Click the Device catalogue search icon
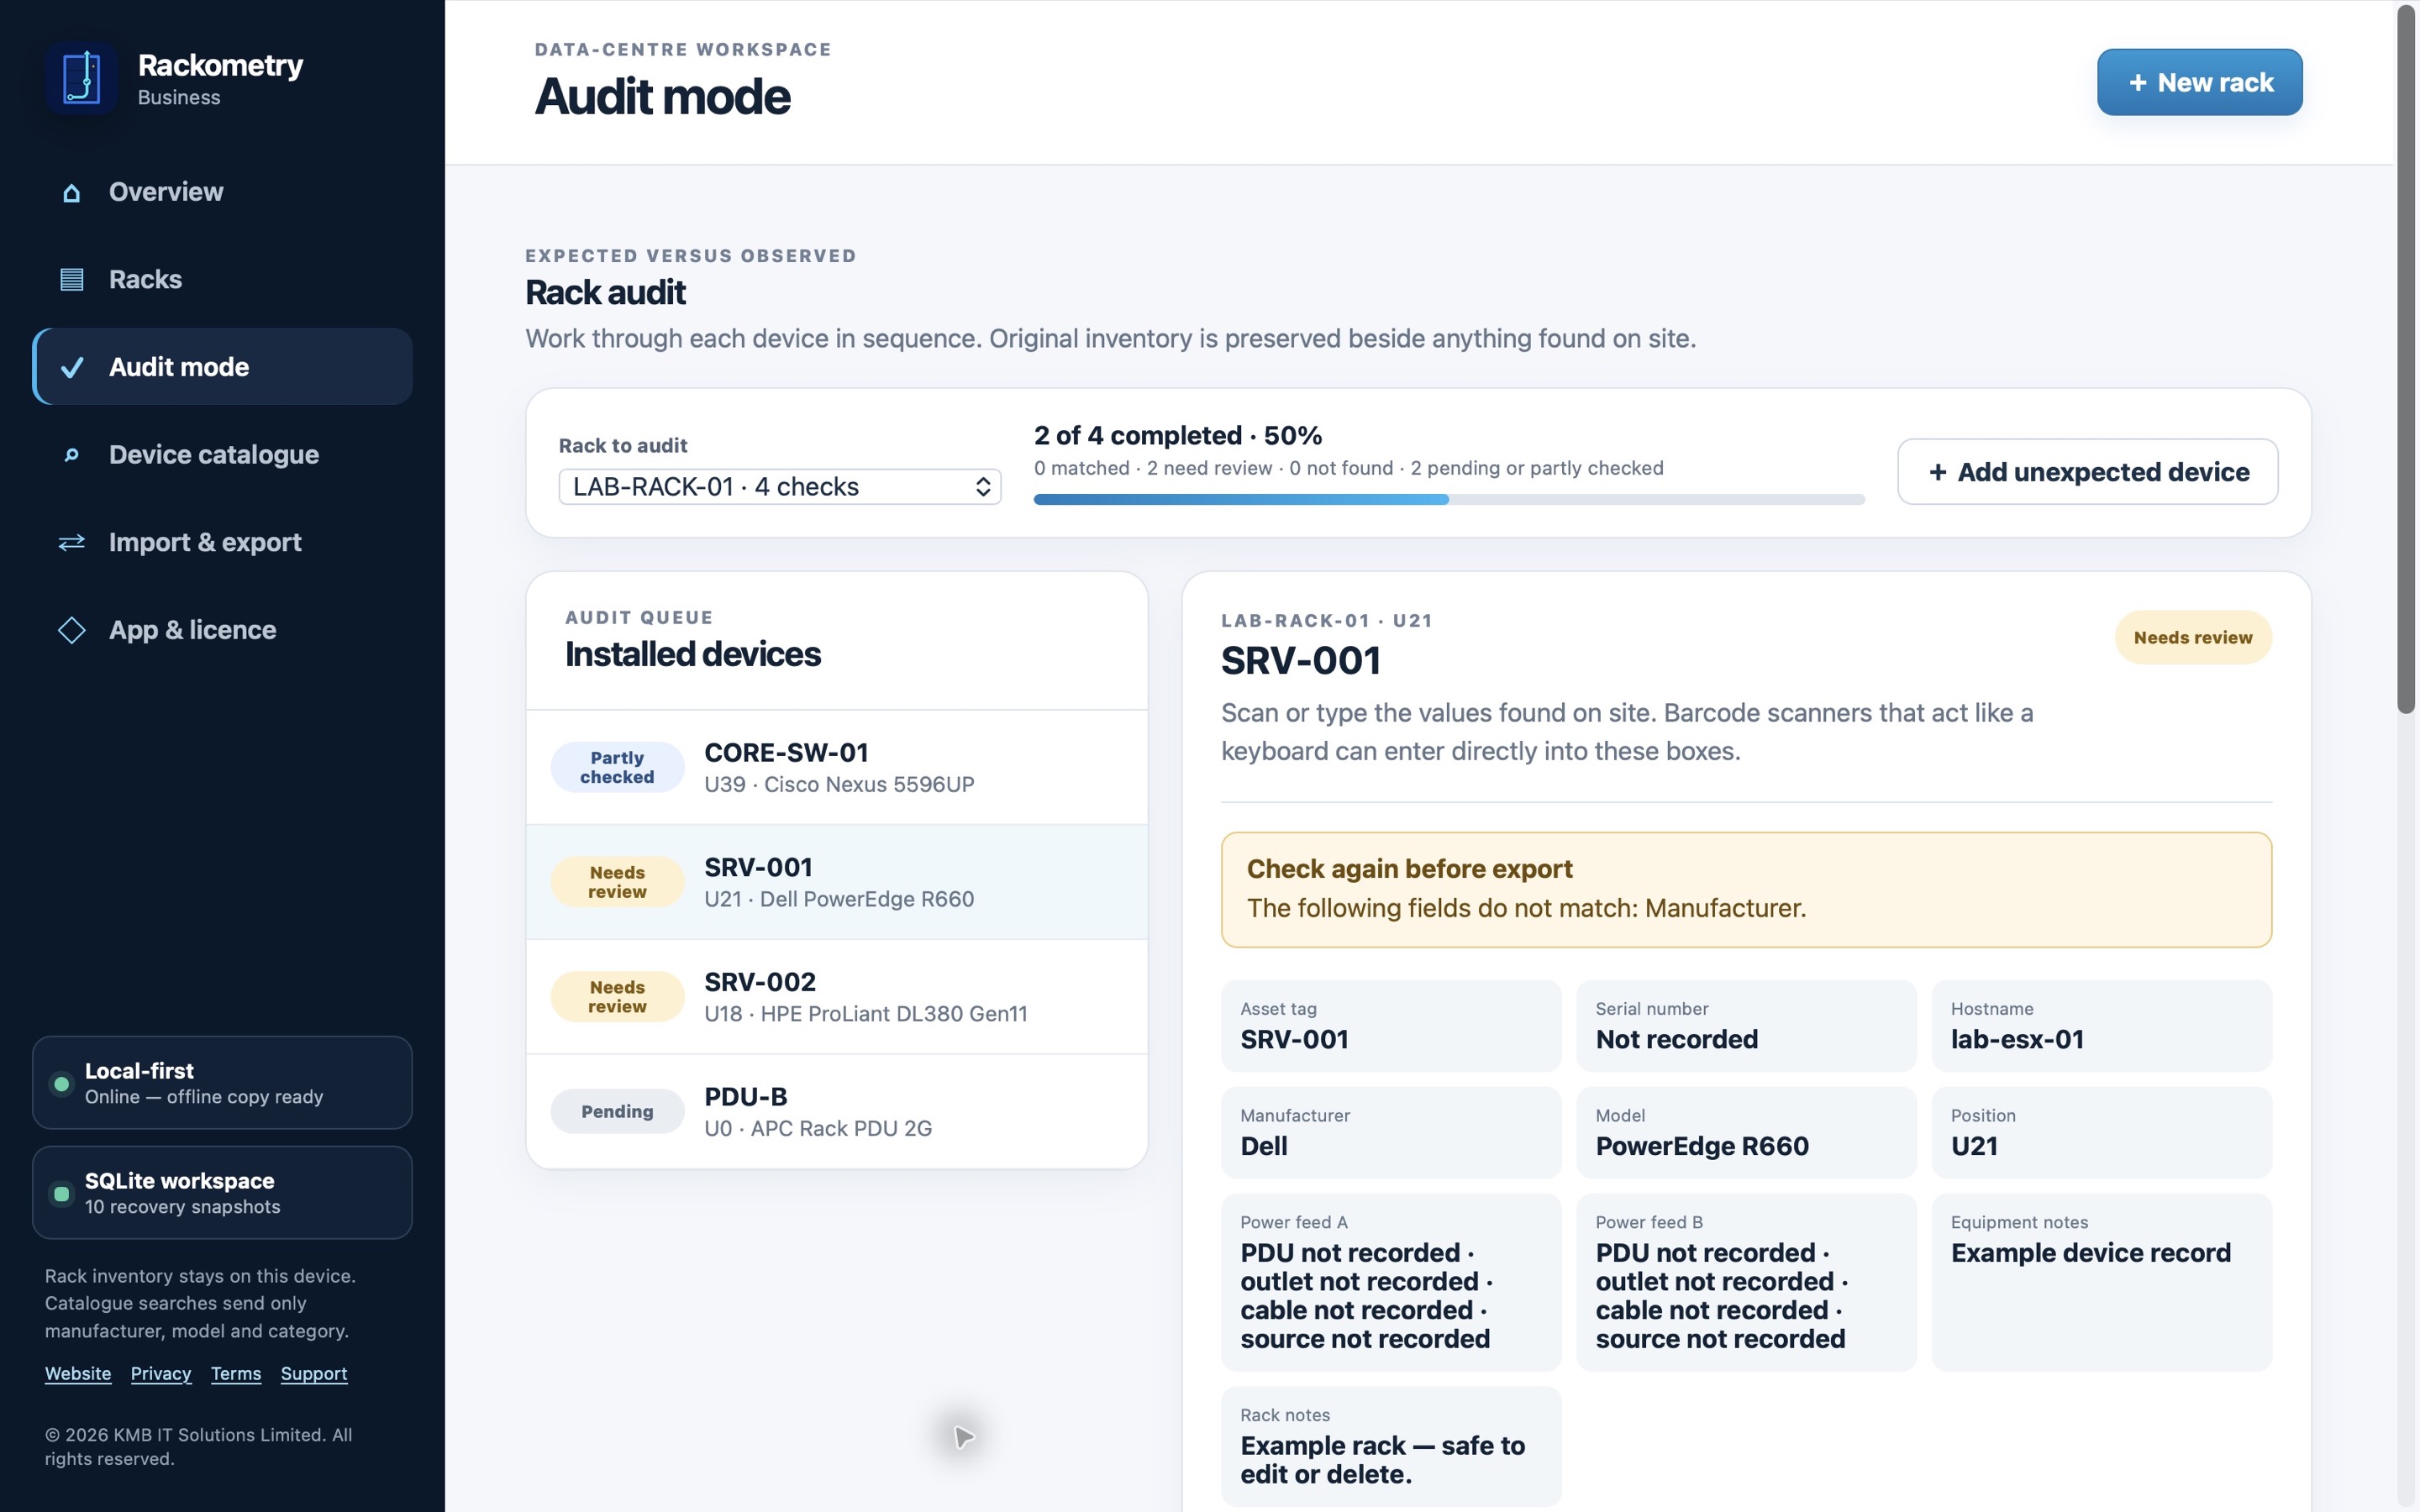The height and width of the screenshot is (1512, 2420). pos(71,455)
